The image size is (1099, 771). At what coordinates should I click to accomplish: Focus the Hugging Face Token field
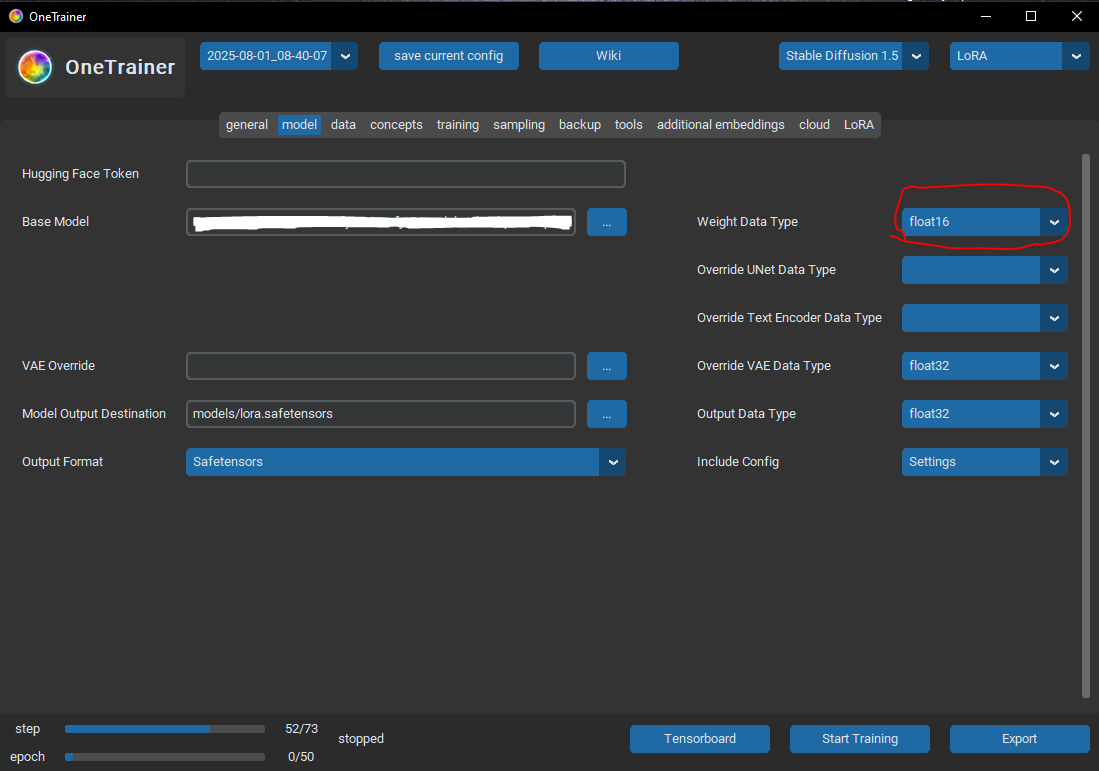406,174
